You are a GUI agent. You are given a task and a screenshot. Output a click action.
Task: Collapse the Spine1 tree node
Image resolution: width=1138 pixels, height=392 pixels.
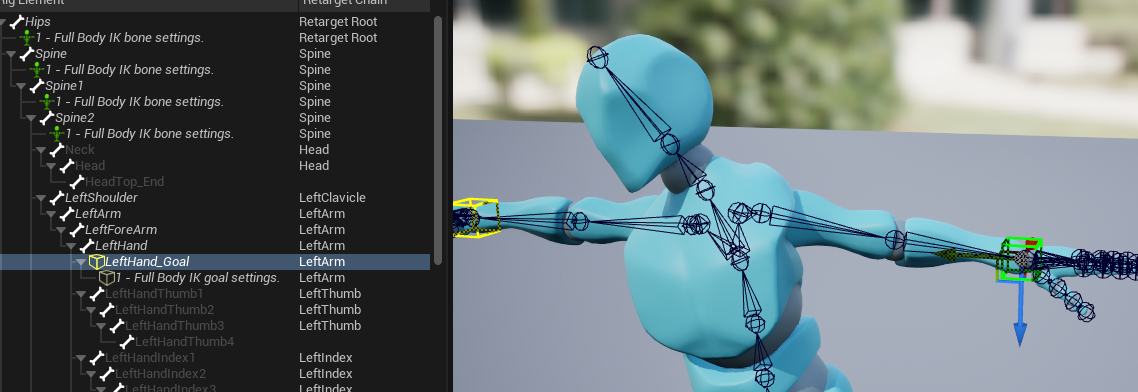click(20, 86)
